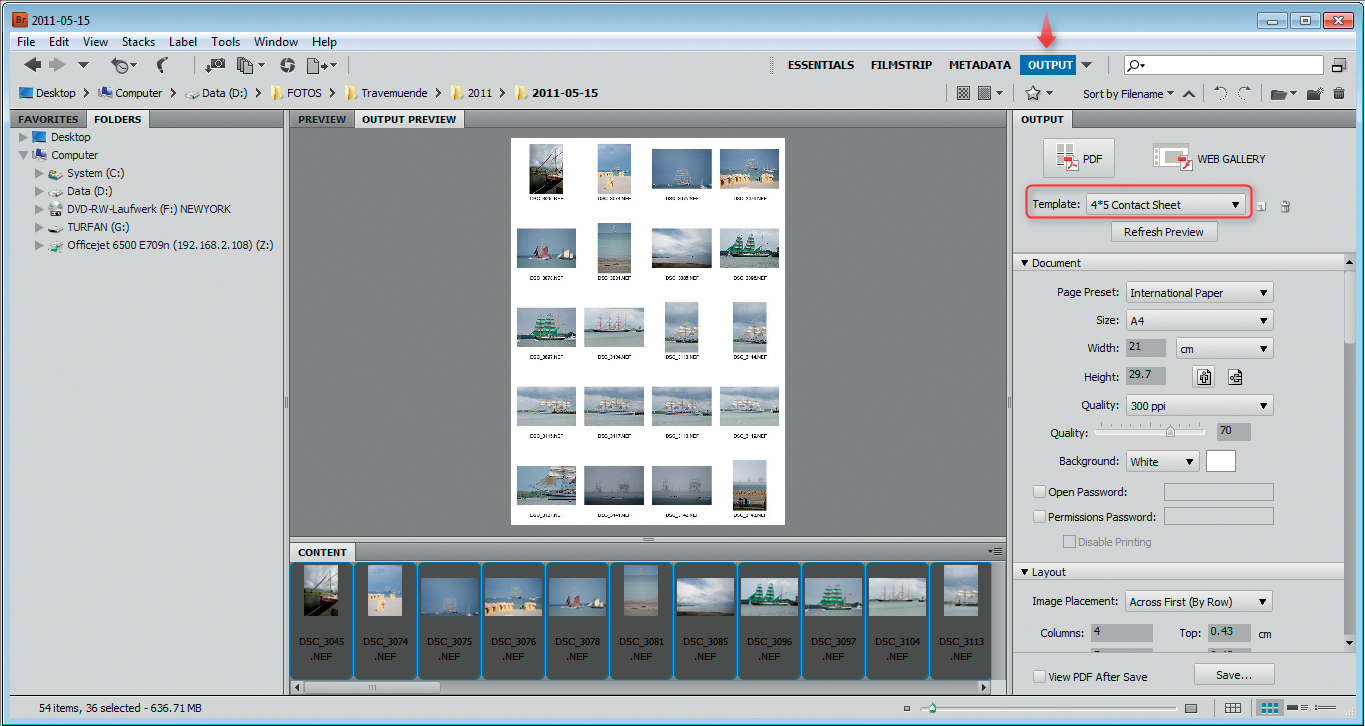The height and width of the screenshot is (726, 1365).
Task: Click lock thumbnail grid icon
Action: [1233, 708]
